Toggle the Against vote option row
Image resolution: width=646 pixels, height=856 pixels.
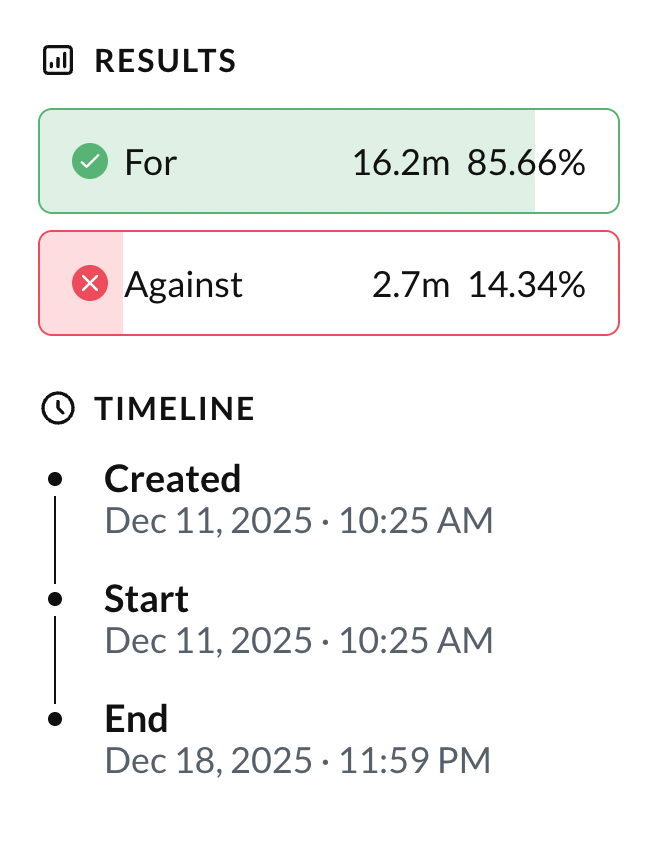click(328, 283)
